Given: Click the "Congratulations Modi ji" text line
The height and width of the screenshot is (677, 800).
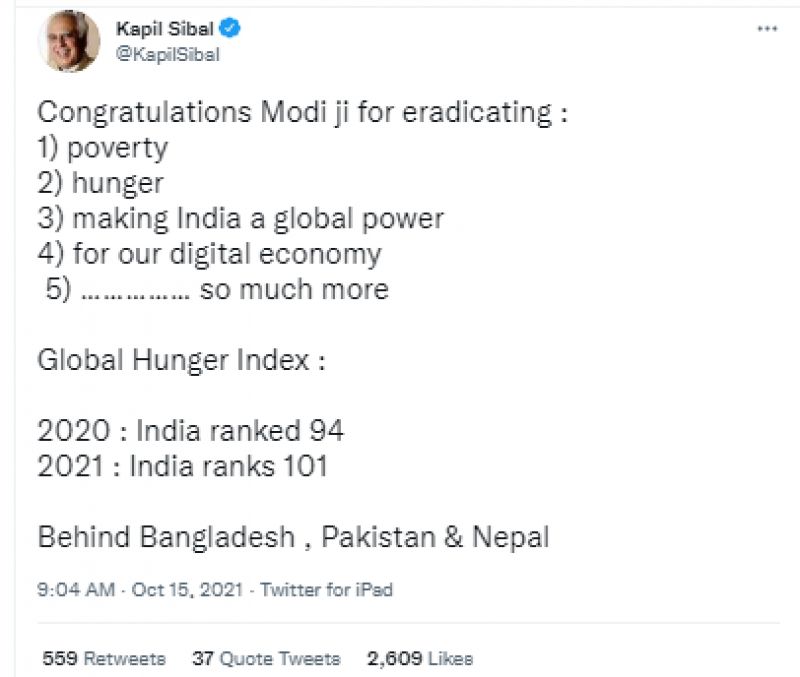Looking at the screenshot, I should 303,112.
